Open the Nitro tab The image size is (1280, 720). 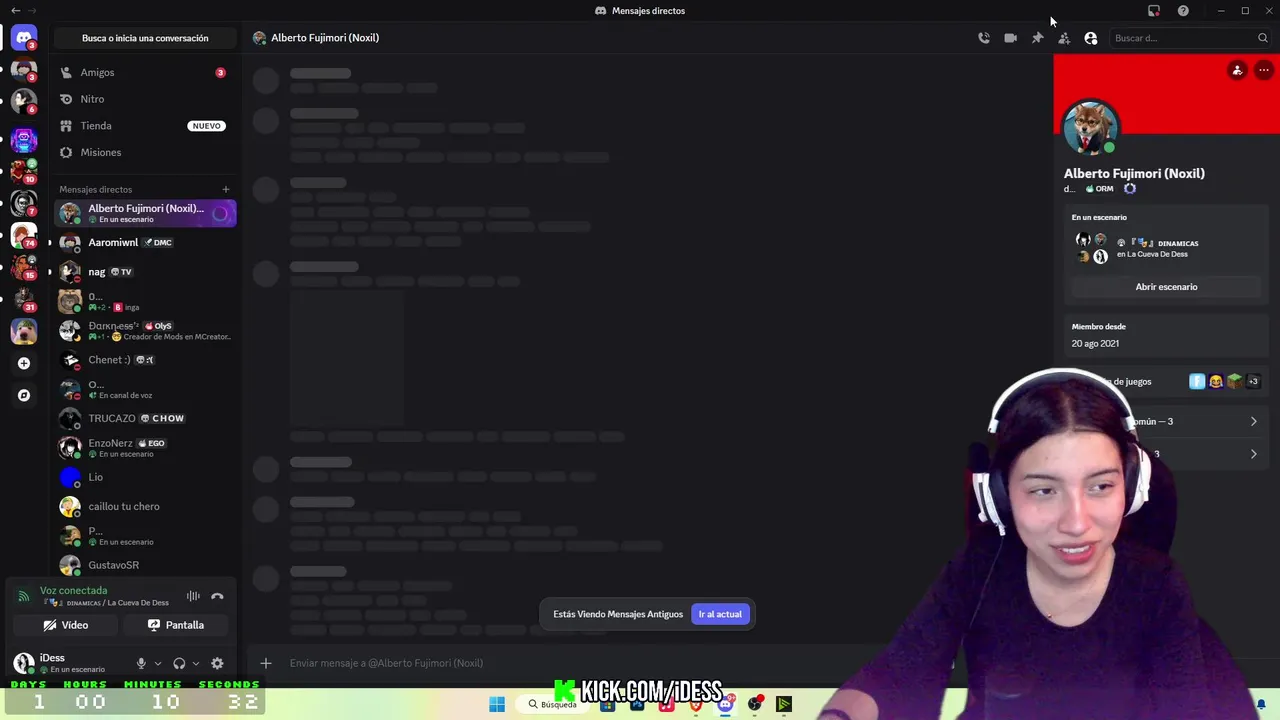pos(145,99)
